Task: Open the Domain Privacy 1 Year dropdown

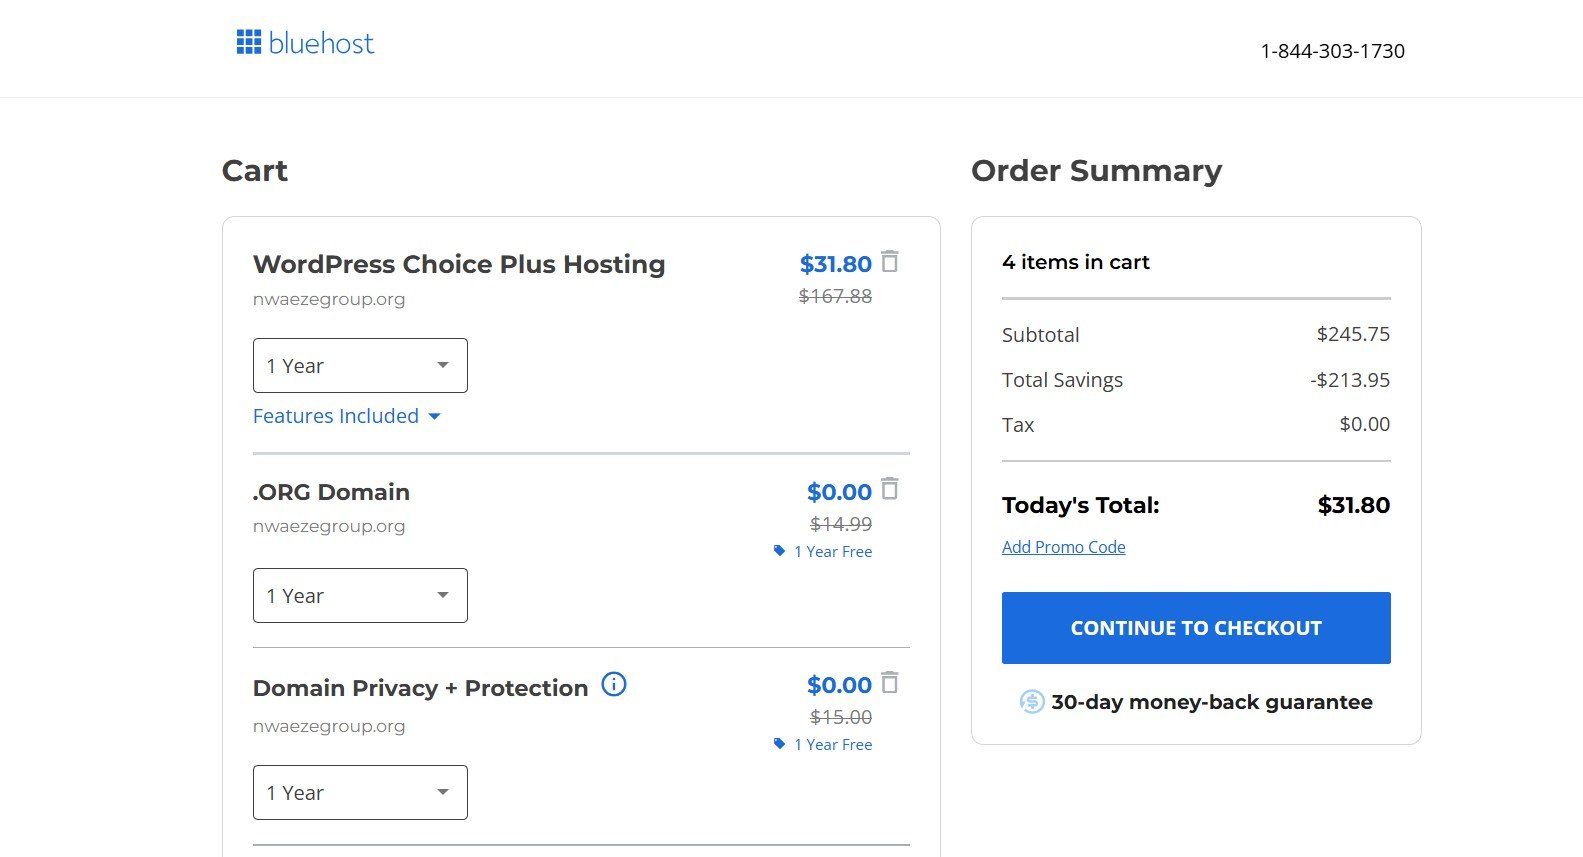Action: click(360, 793)
